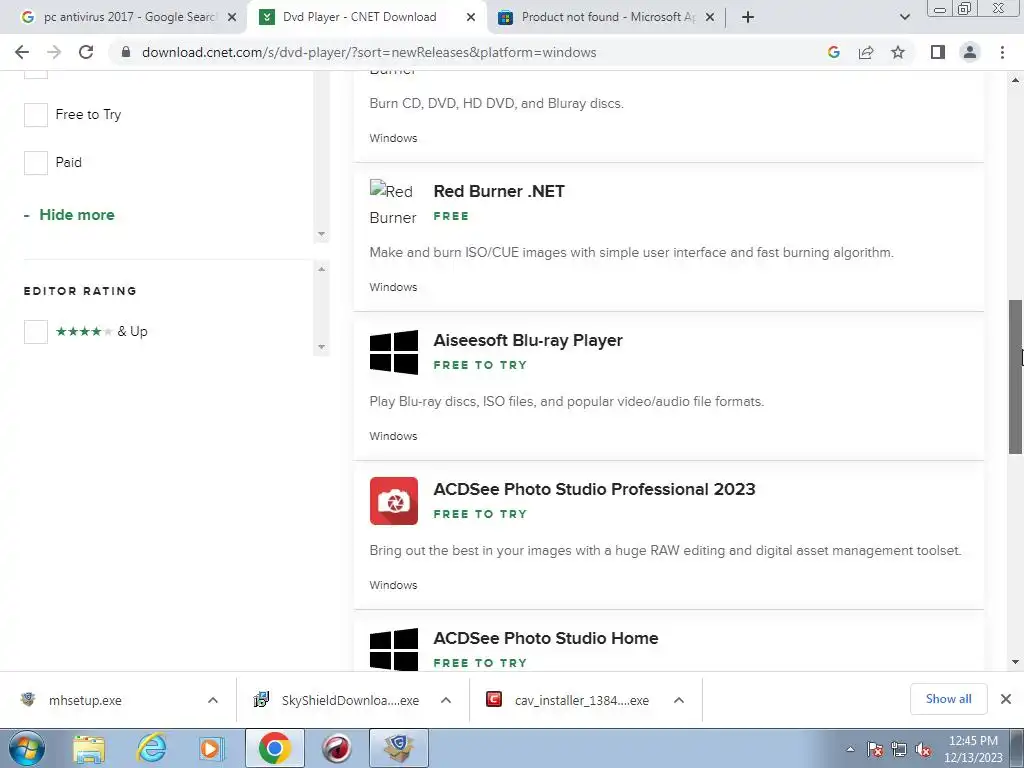This screenshot has width=1024, height=768.
Task: Open ACDSee Photo Studio Professional 2023
Action: (x=594, y=489)
